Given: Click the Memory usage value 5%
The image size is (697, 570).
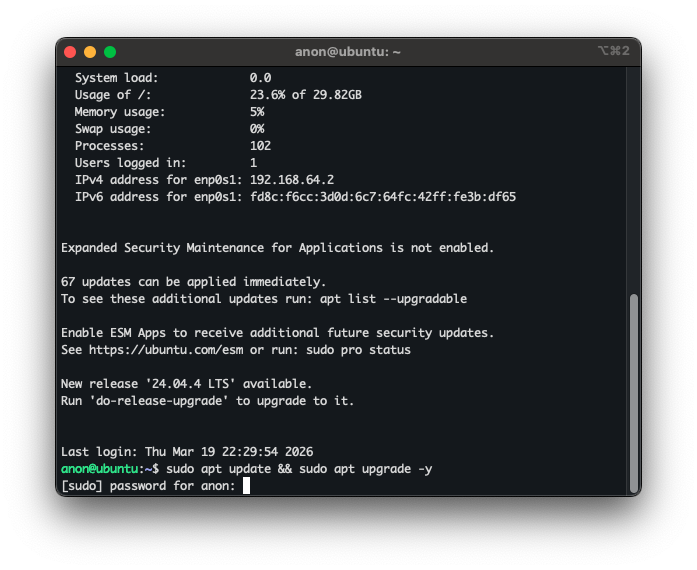Looking at the screenshot, I should pos(257,112).
